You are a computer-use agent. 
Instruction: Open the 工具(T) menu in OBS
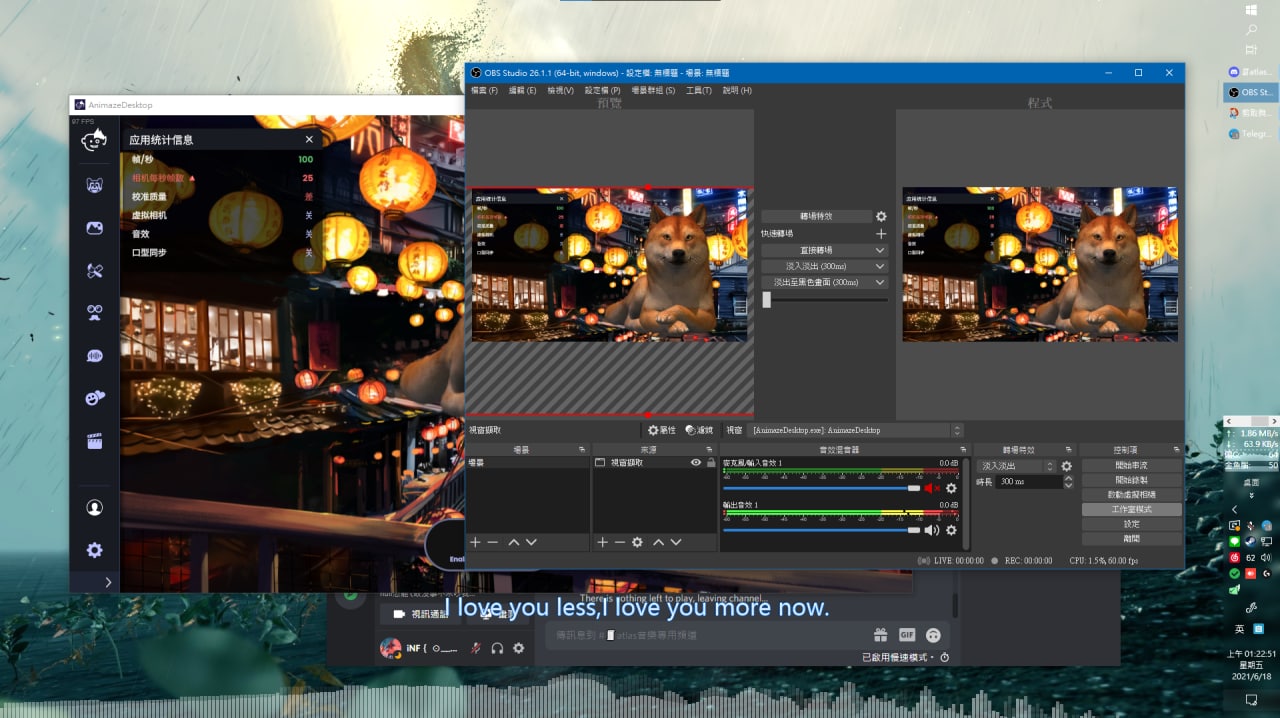pyautogui.click(x=699, y=90)
